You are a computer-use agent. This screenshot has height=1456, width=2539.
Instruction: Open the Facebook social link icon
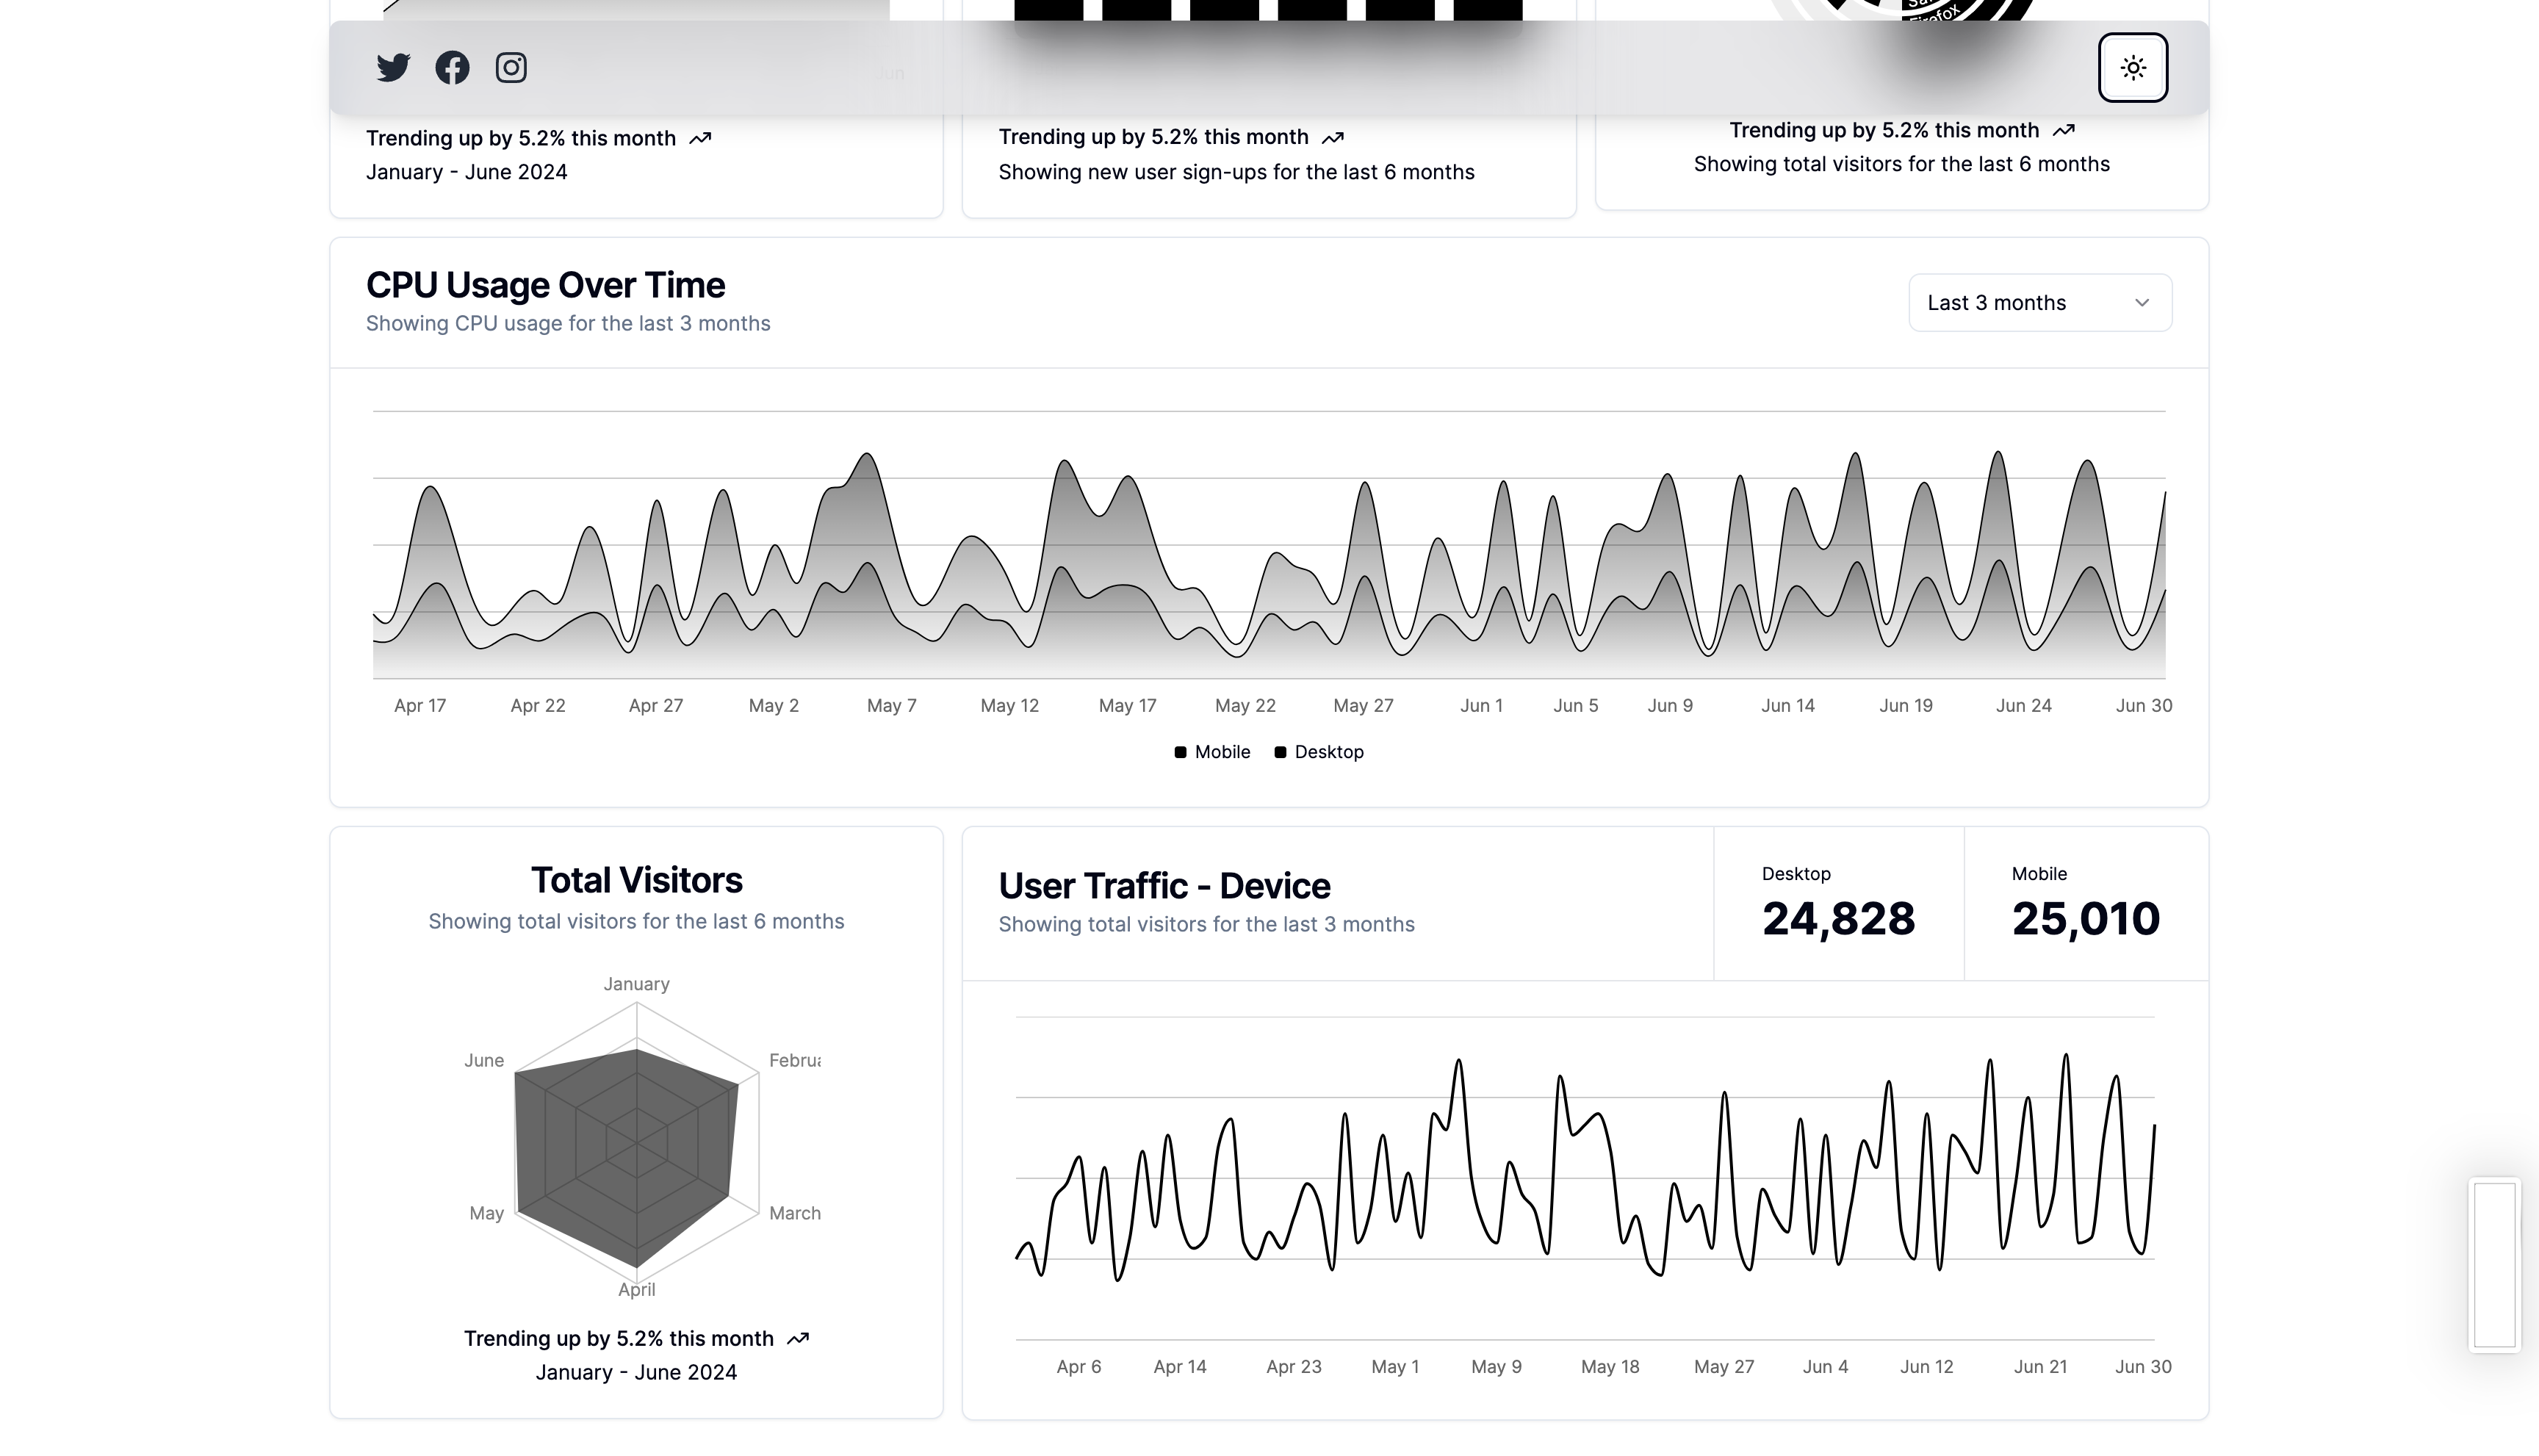click(452, 67)
